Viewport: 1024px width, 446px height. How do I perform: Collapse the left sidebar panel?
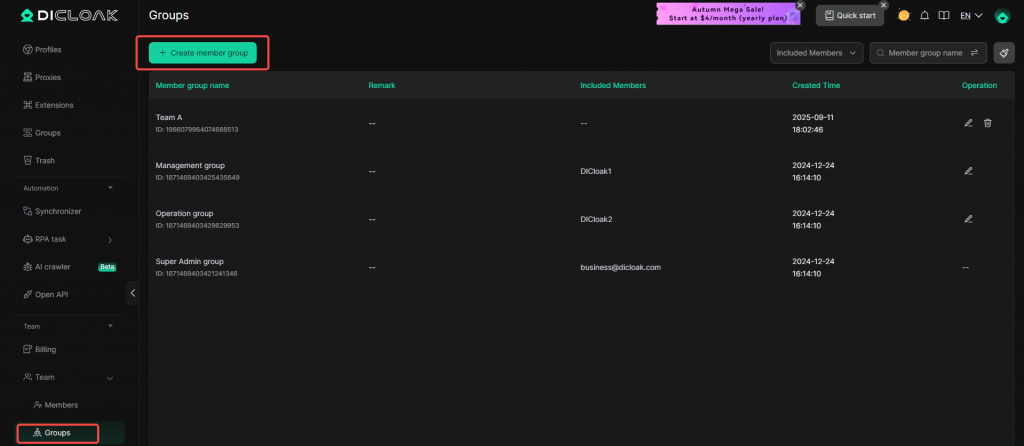click(133, 293)
